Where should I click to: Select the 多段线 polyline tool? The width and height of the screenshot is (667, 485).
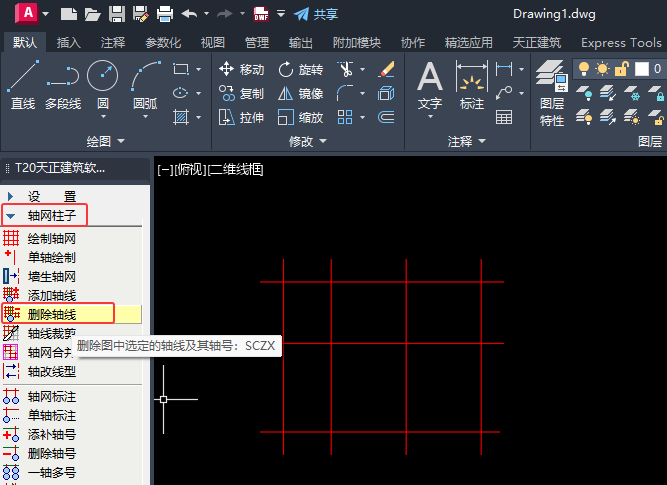pos(63,85)
